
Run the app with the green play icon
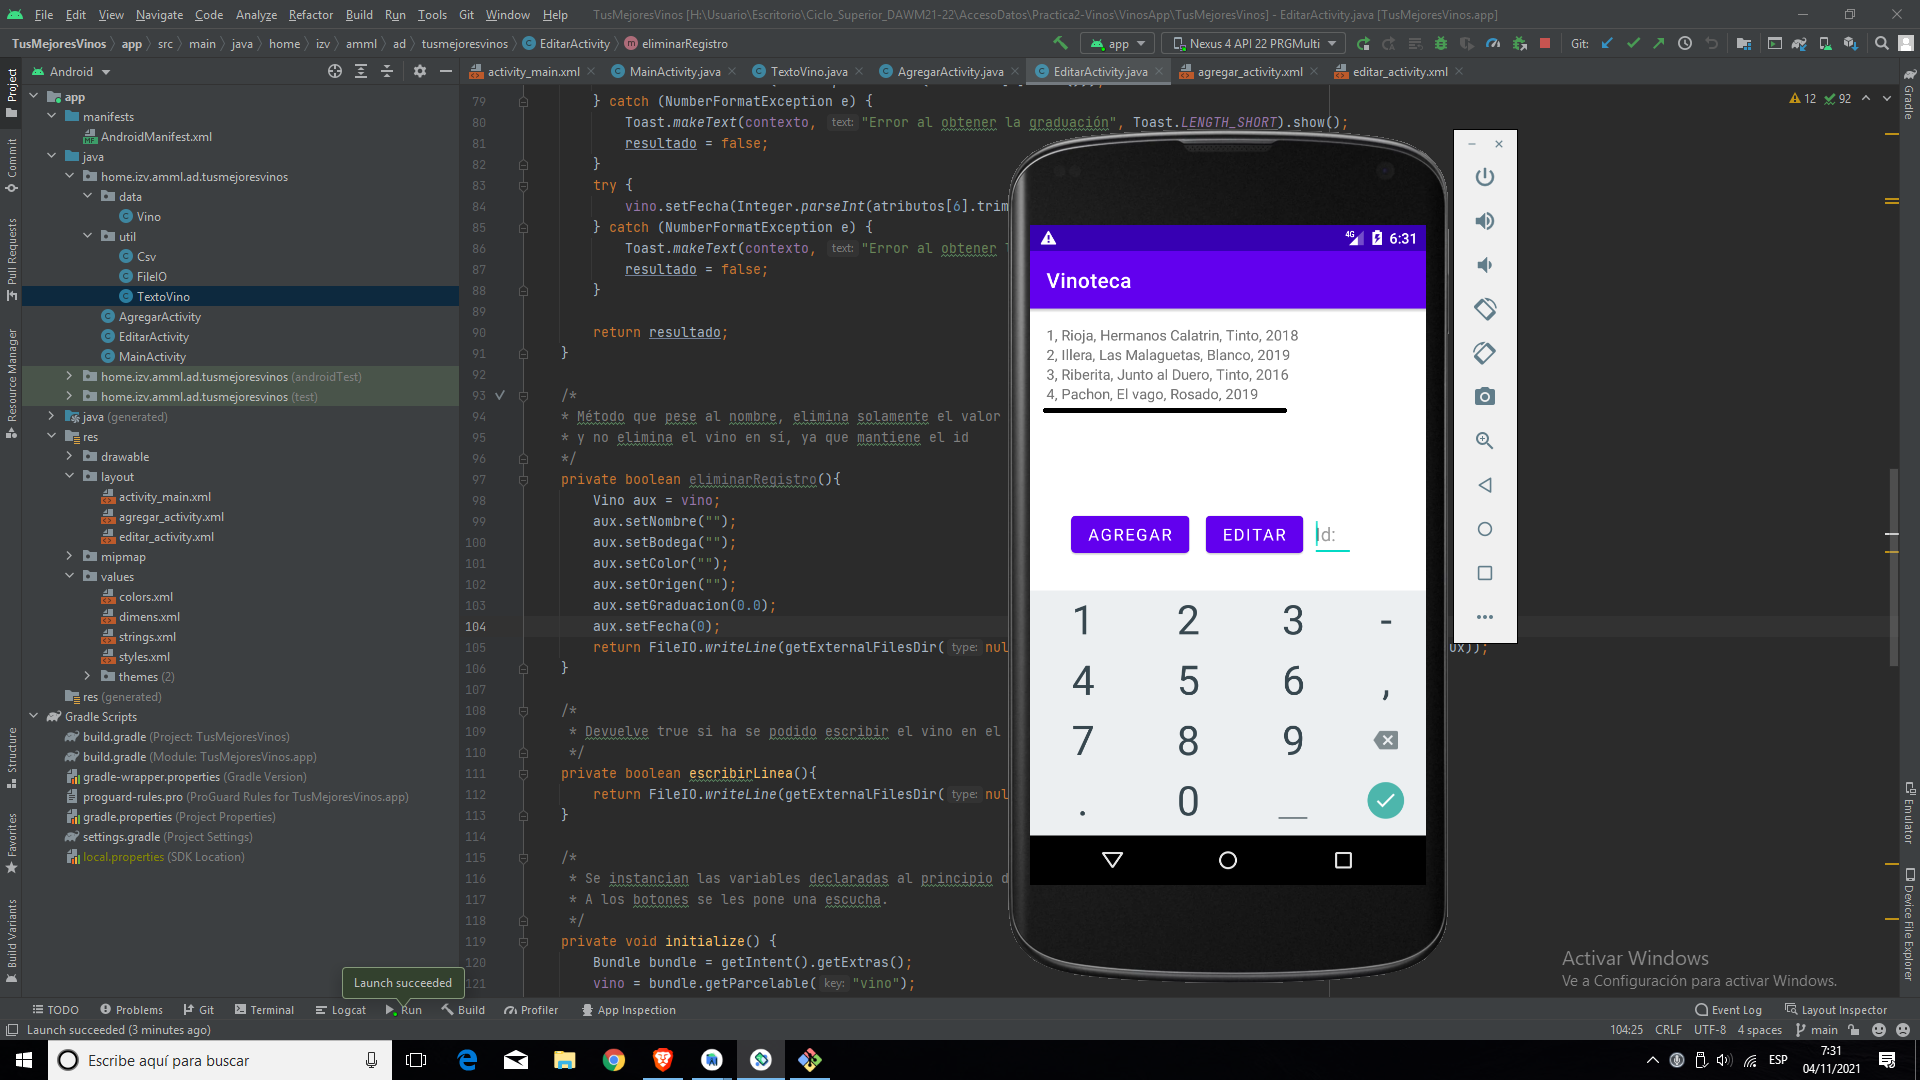pos(1365,43)
